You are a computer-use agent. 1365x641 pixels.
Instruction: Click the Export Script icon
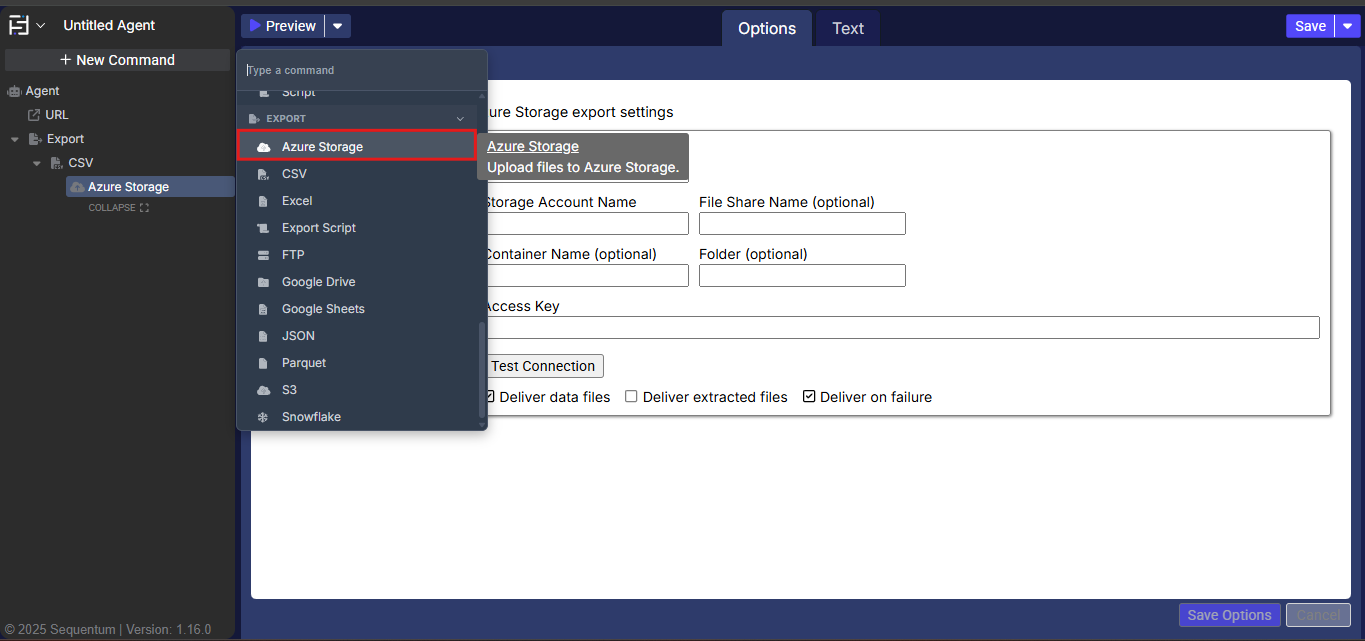263,228
